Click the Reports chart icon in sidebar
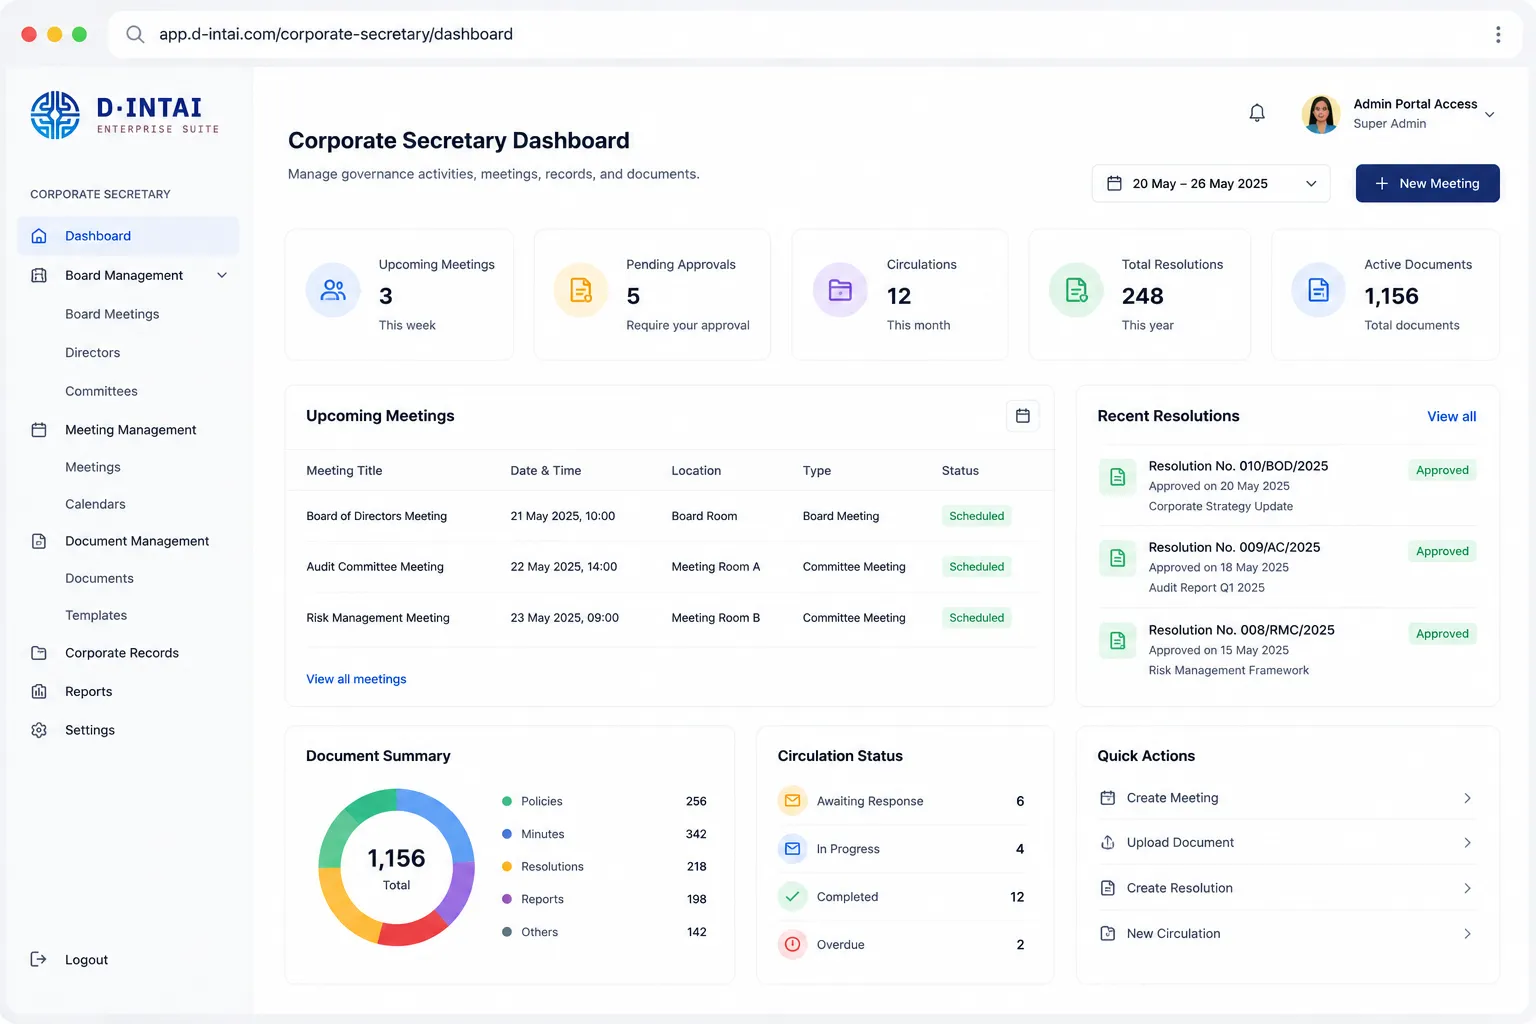The image size is (1536, 1024). coord(39,692)
